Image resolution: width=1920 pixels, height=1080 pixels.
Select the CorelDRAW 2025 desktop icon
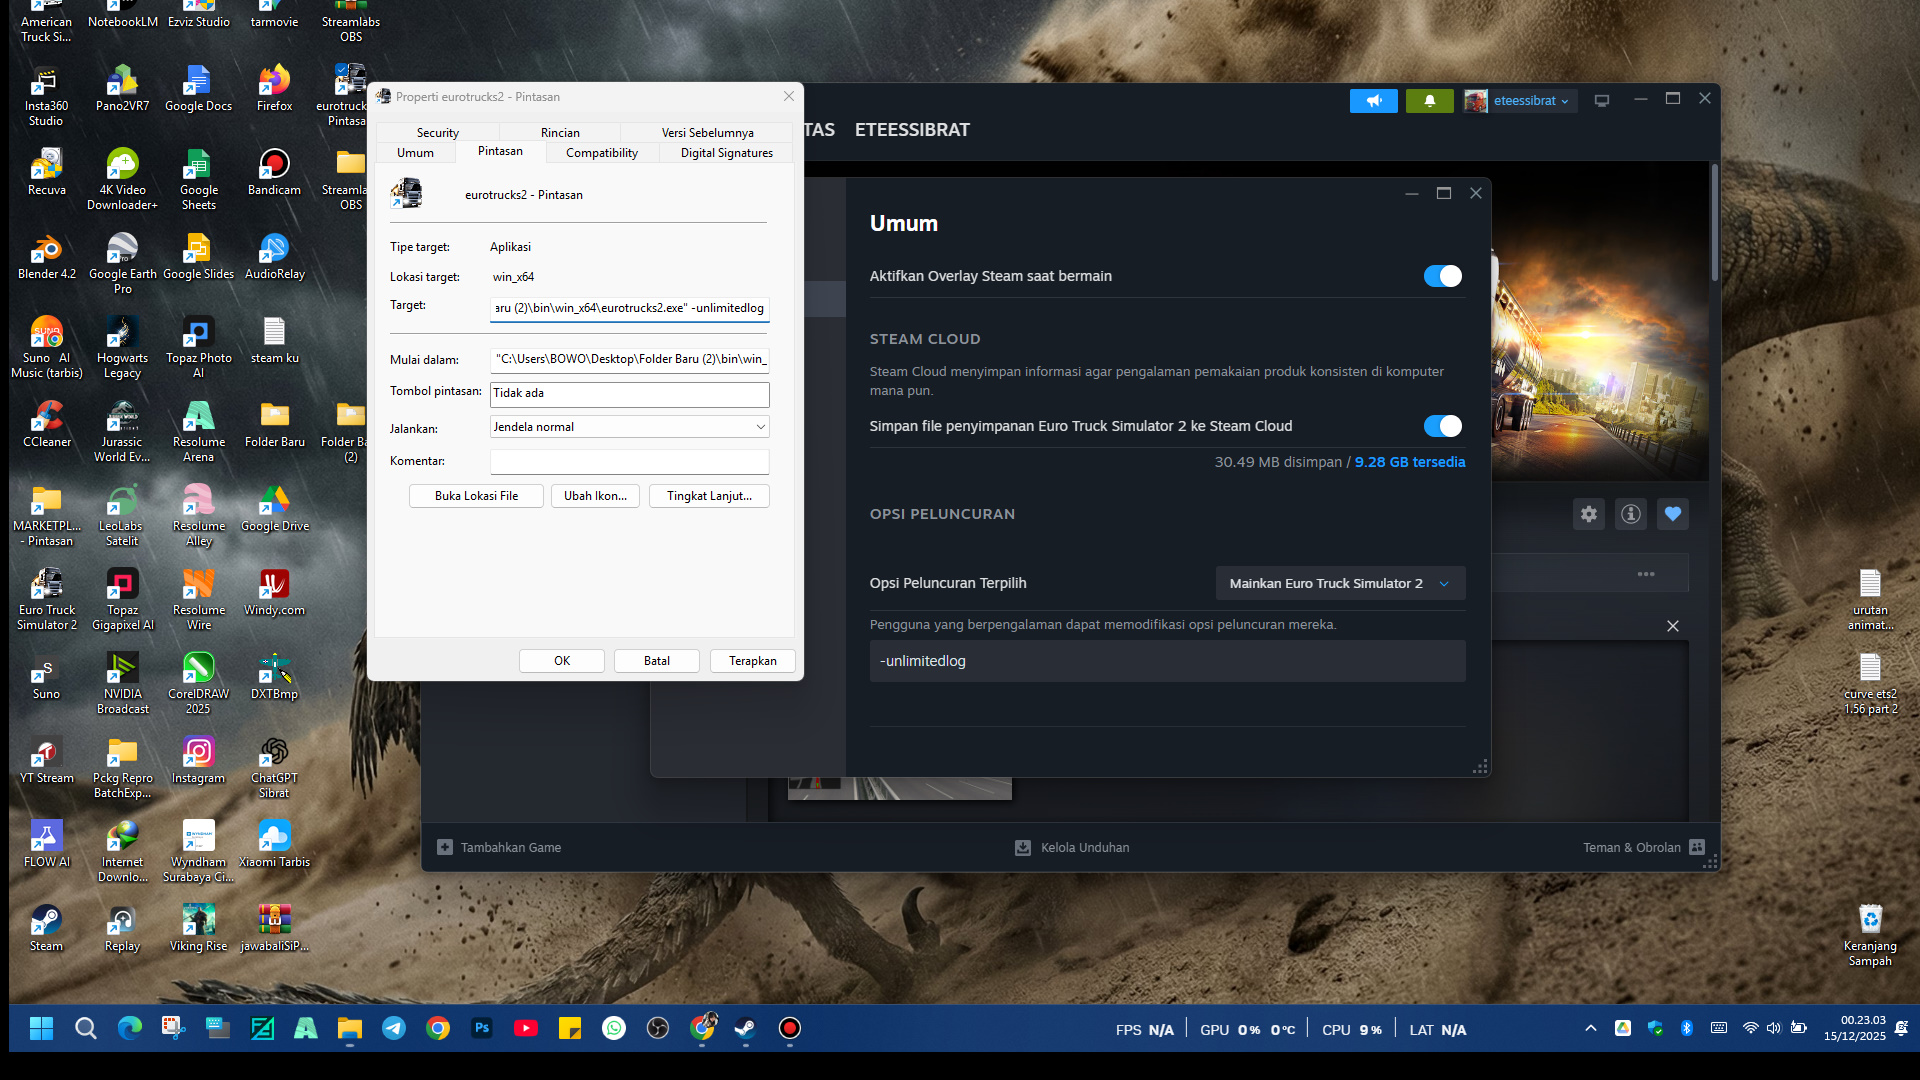tap(198, 683)
